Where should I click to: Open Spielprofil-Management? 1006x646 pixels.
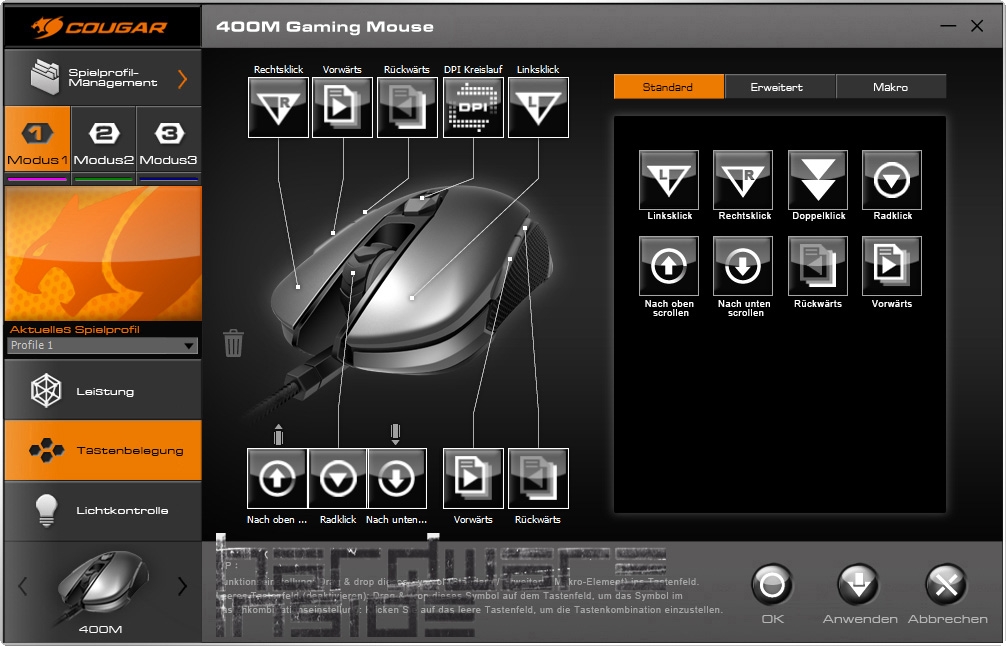pyautogui.click(x=103, y=78)
